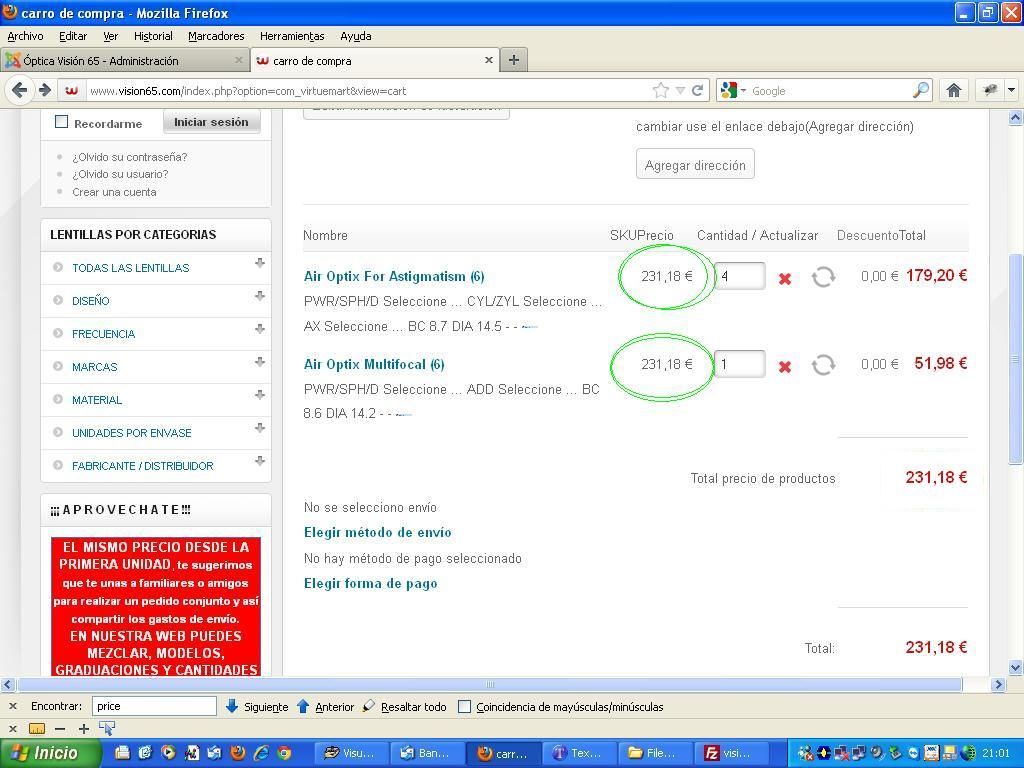Click the element selector icon on add-on bar

click(x=106, y=728)
